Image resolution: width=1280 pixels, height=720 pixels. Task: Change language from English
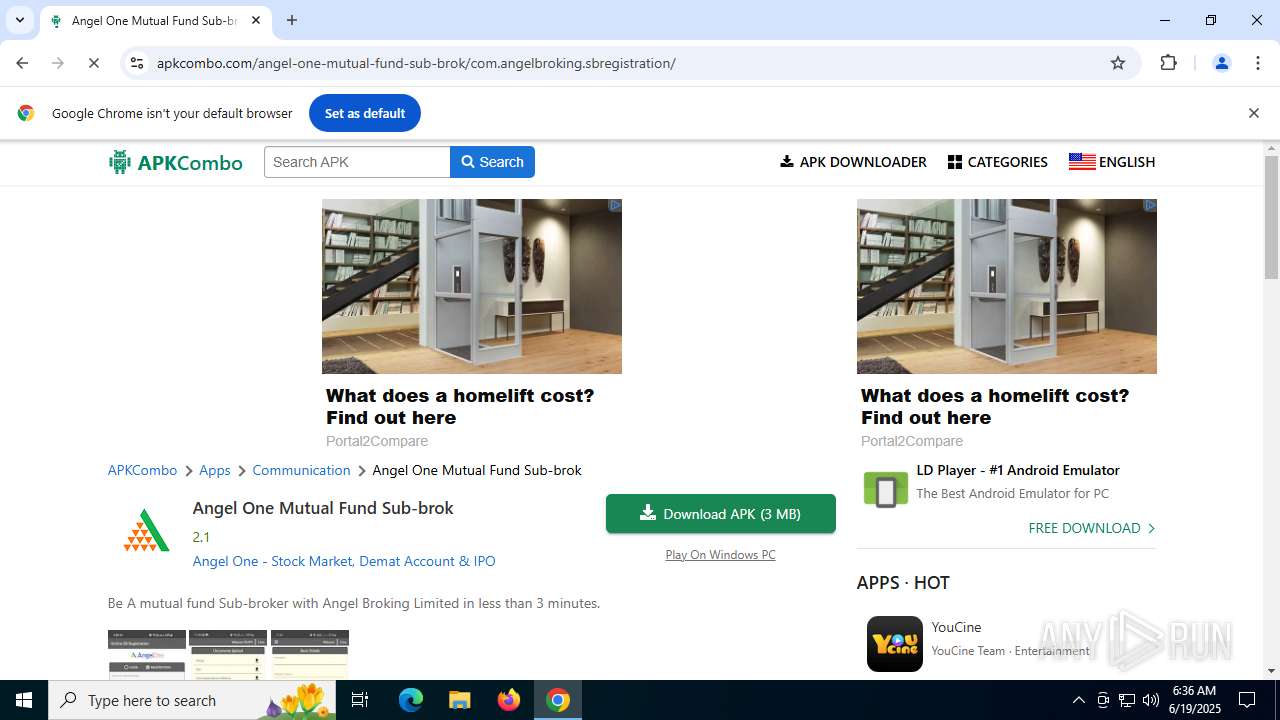[x=1112, y=162]
